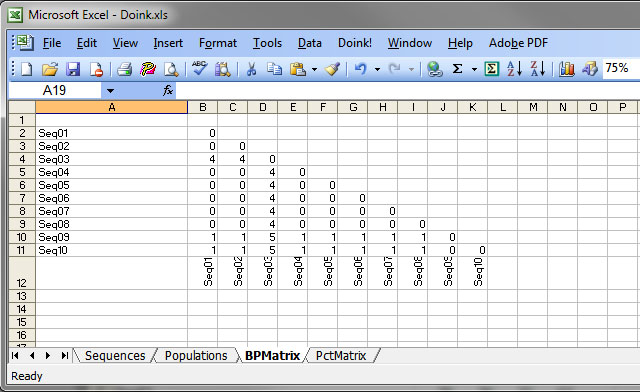Jump to first sheet tab arrow
The height and width of the screenshot is (392, 640).
pos(15,356)
